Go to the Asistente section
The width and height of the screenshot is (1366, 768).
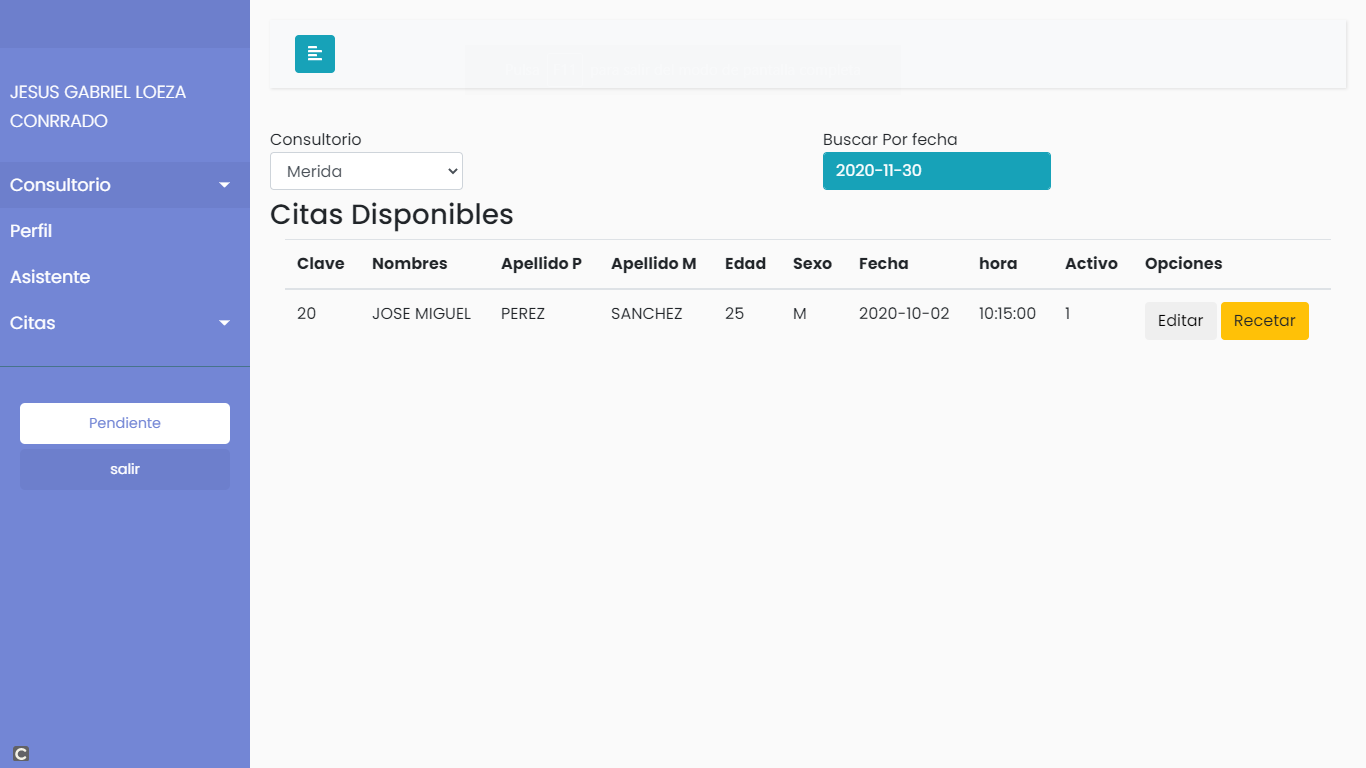50,277
